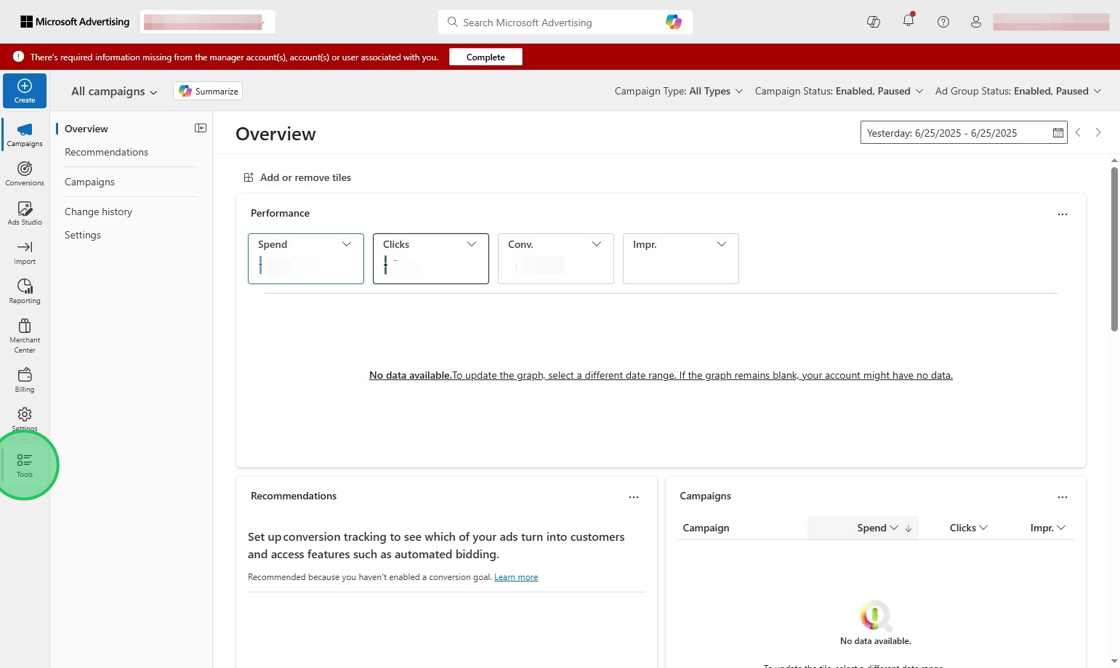Select Campaigns in the left menu

(89, 182)
